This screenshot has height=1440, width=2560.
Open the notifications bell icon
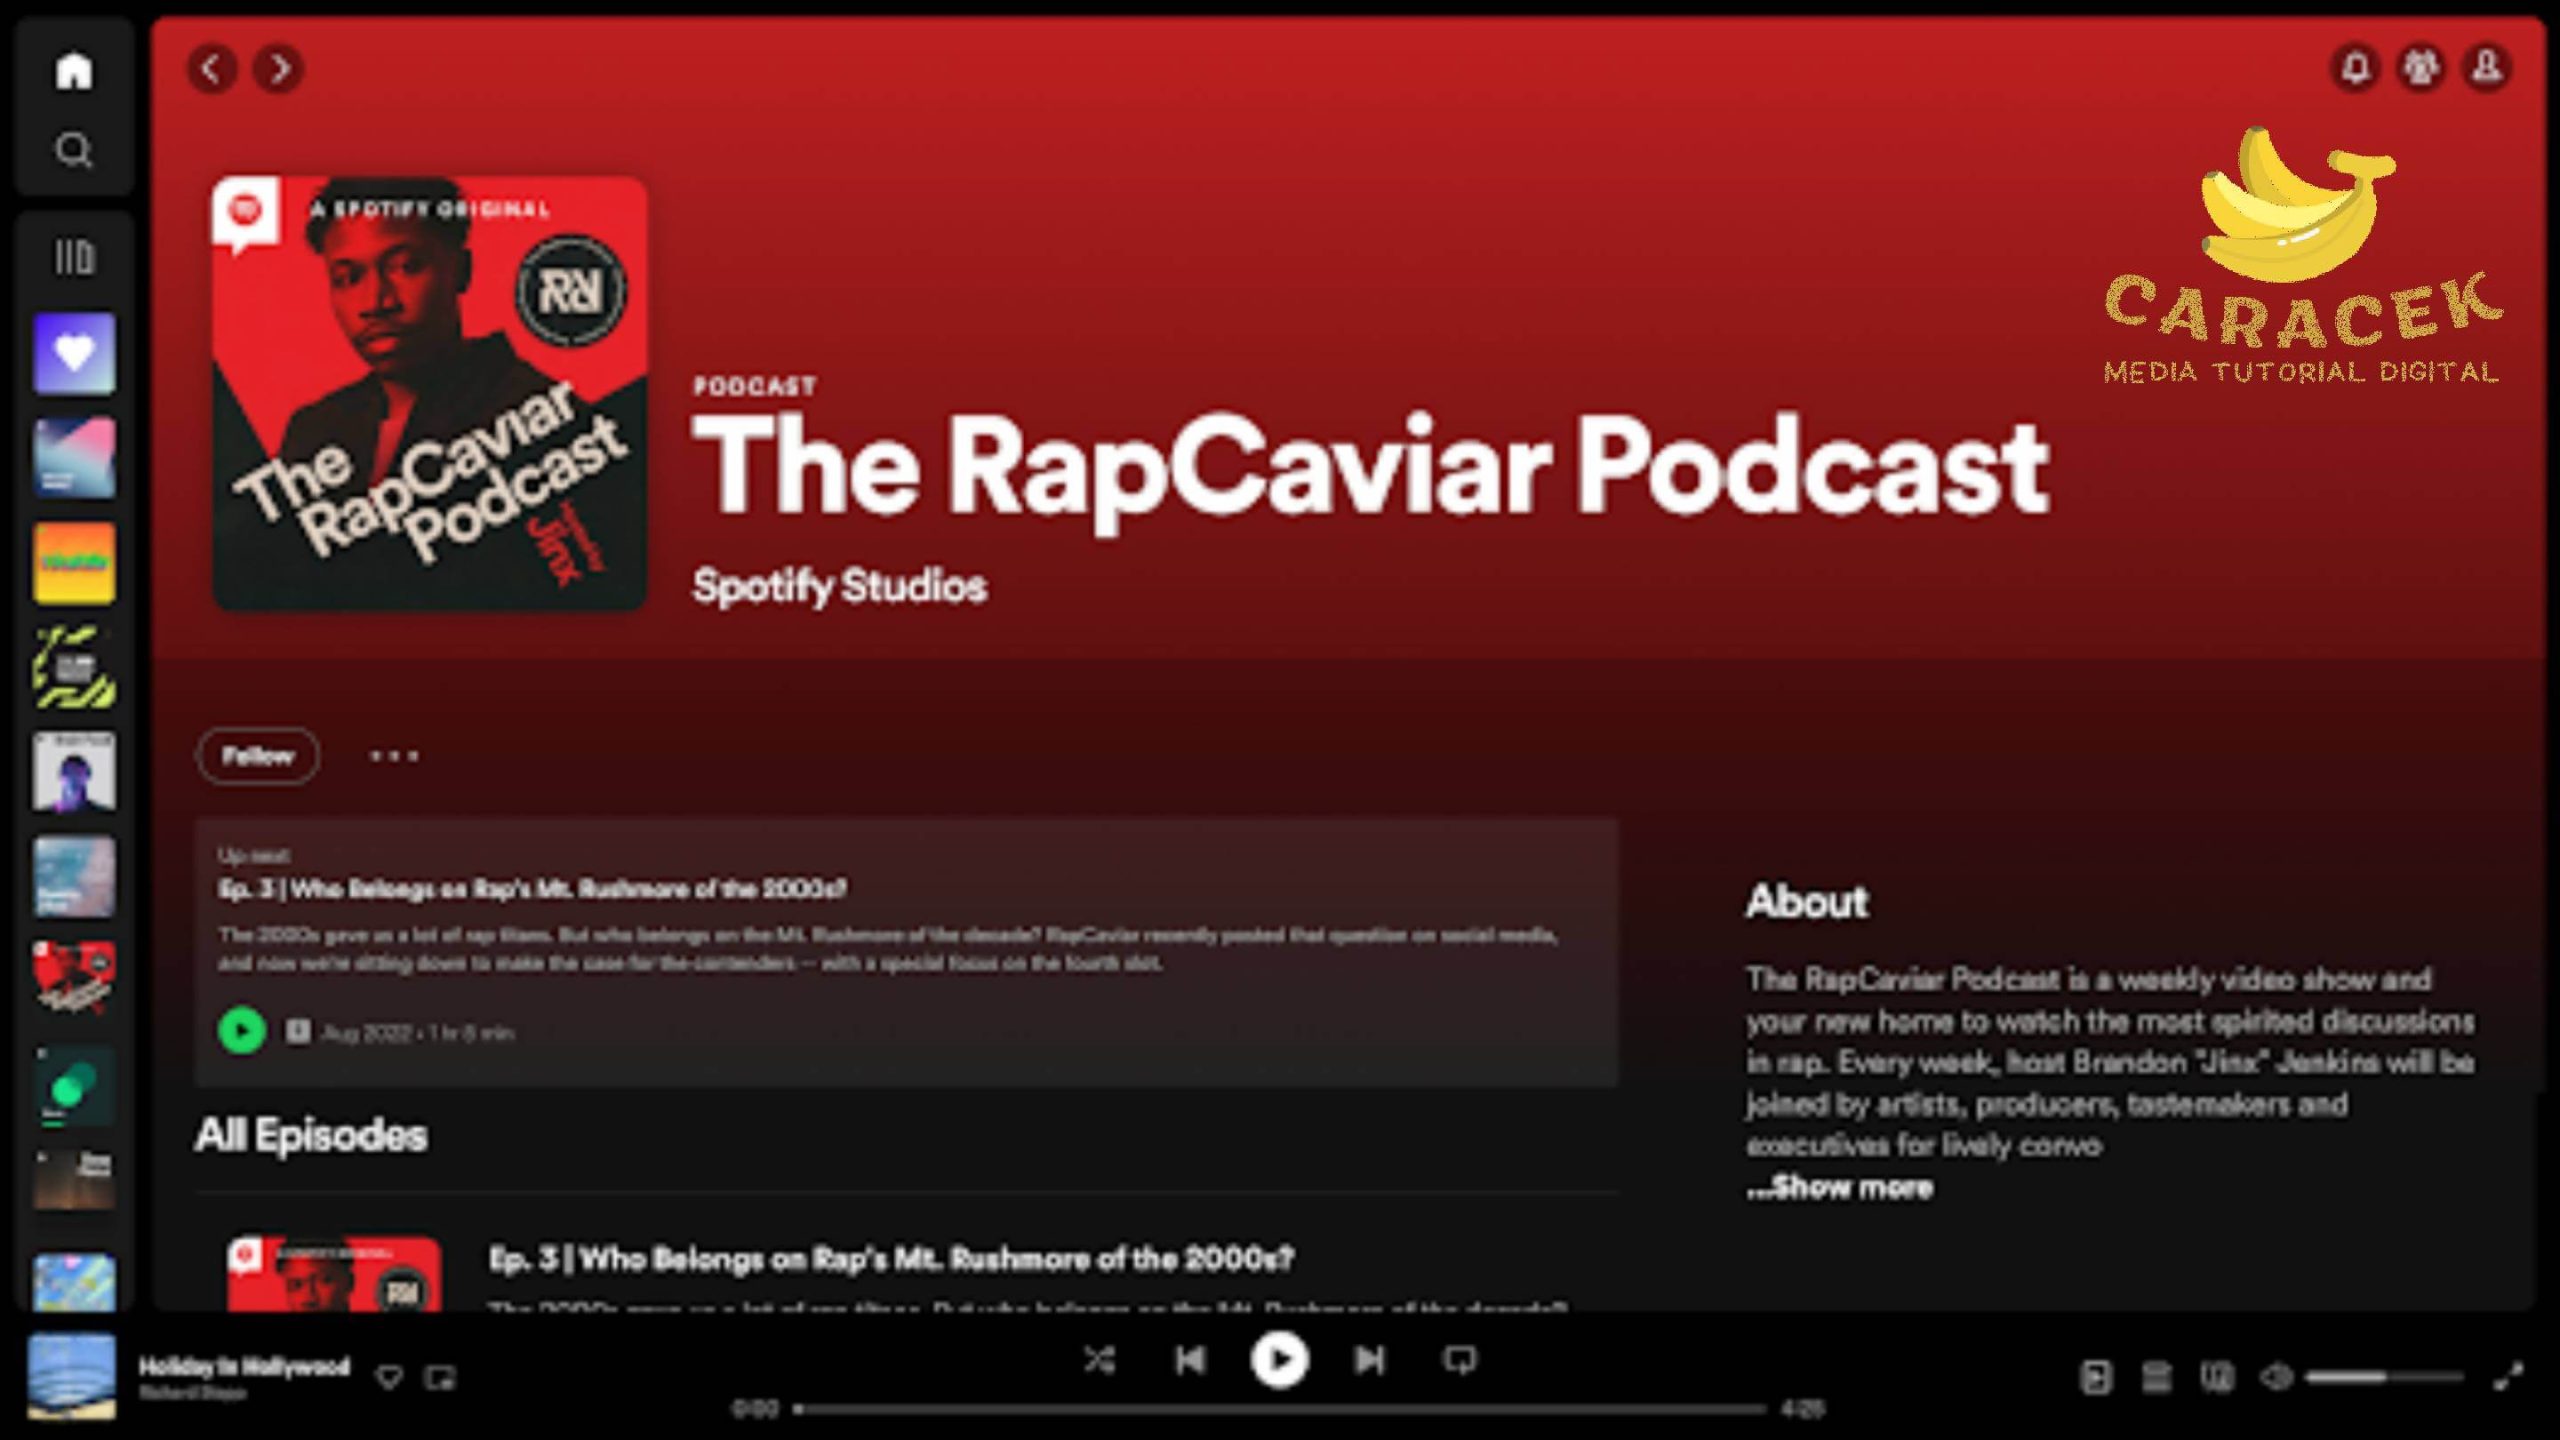point(2356,68)
